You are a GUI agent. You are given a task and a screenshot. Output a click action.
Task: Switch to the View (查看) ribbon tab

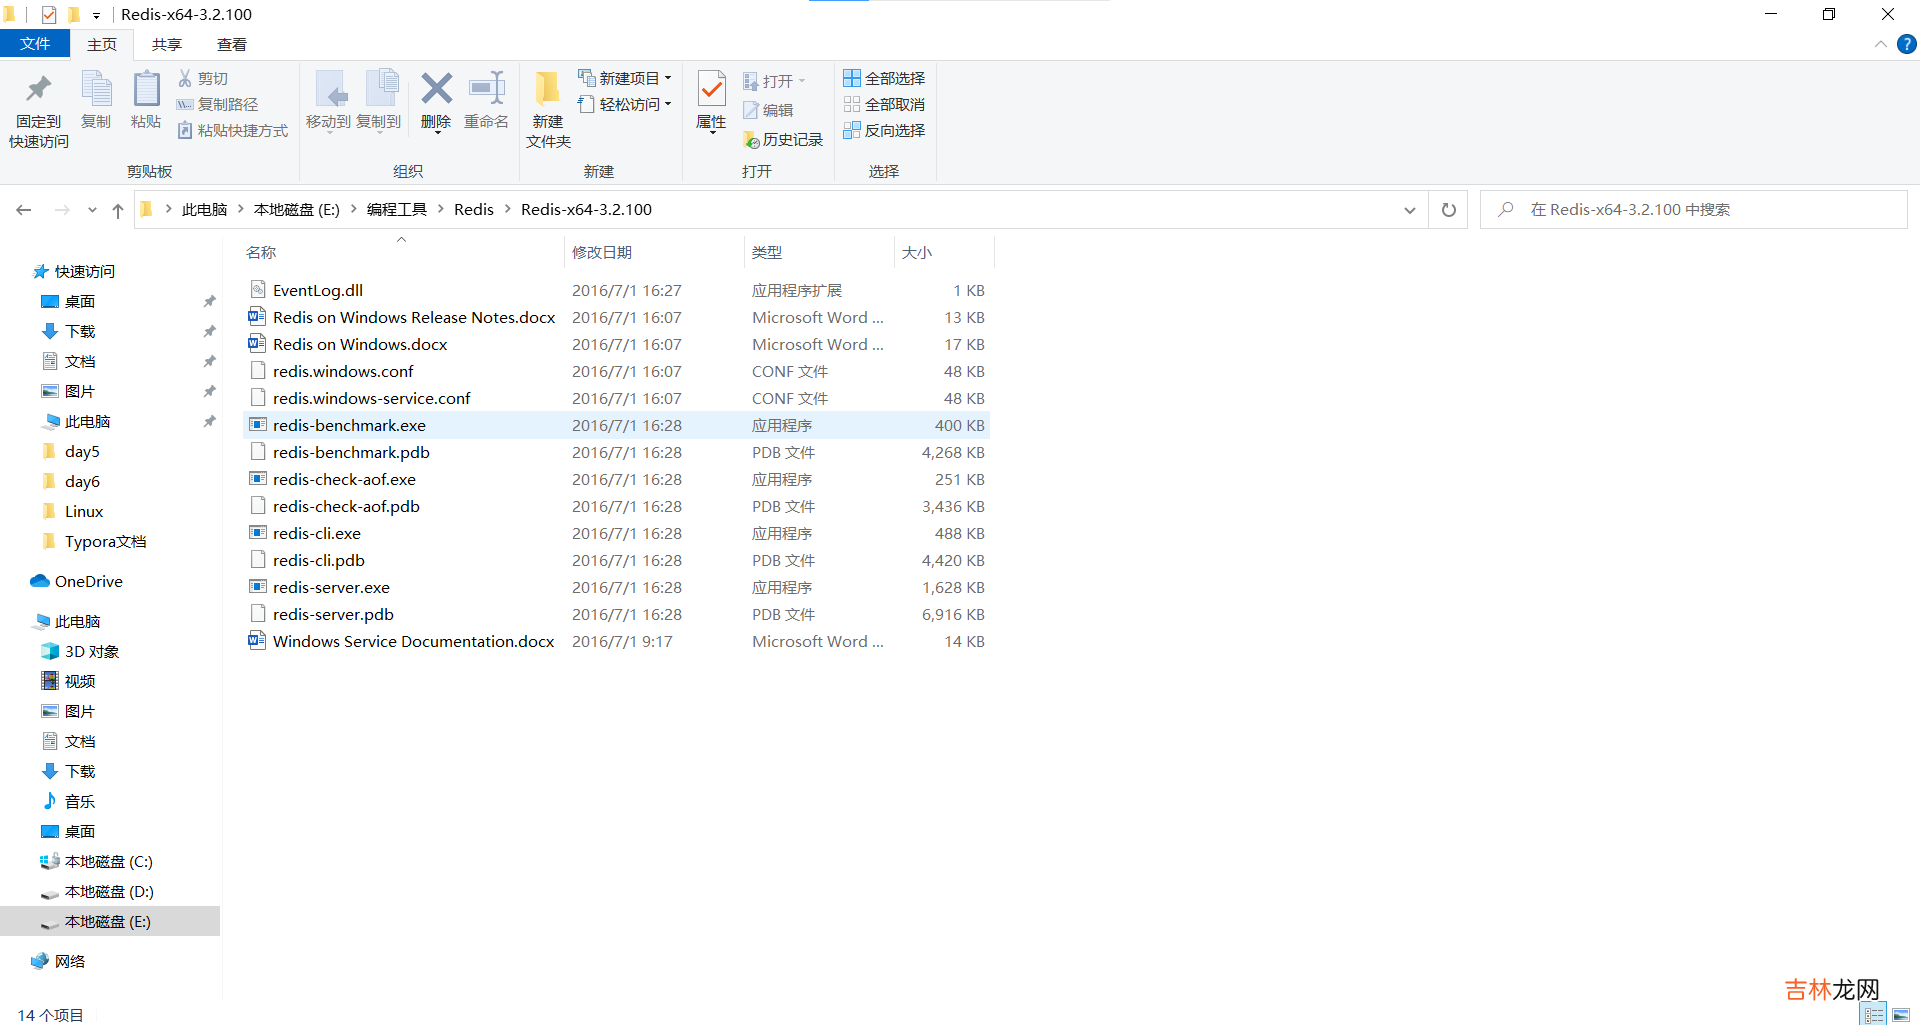232,44
